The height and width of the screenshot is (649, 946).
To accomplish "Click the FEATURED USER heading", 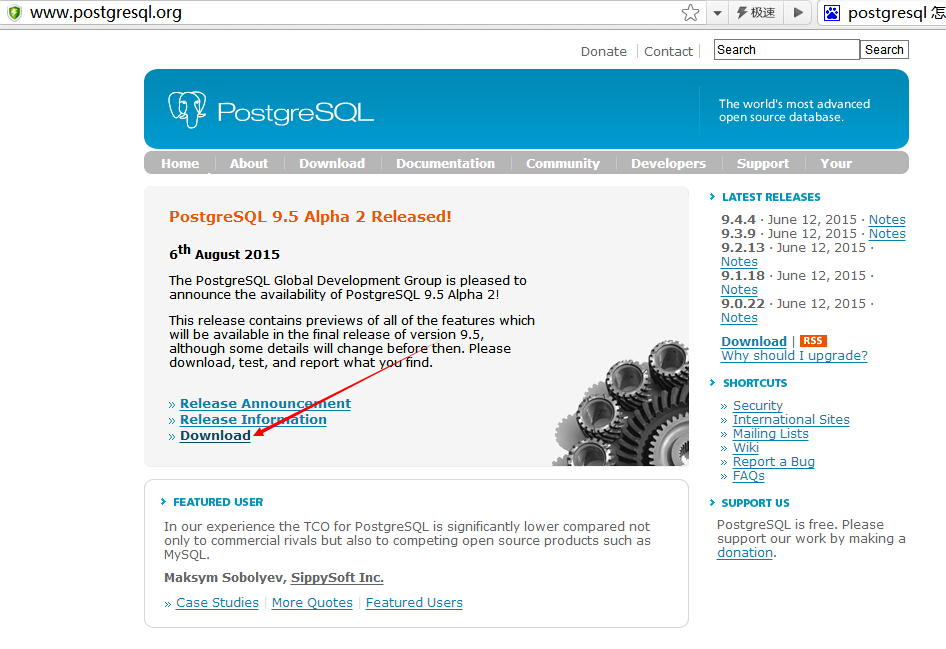I will click(218, 502).
